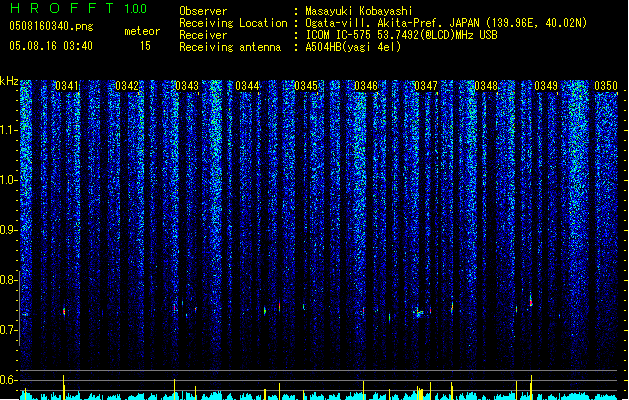Click the meteor echo just before 0341
The height and width of the screenshot is (400, 629).
(x=64, y=311)
